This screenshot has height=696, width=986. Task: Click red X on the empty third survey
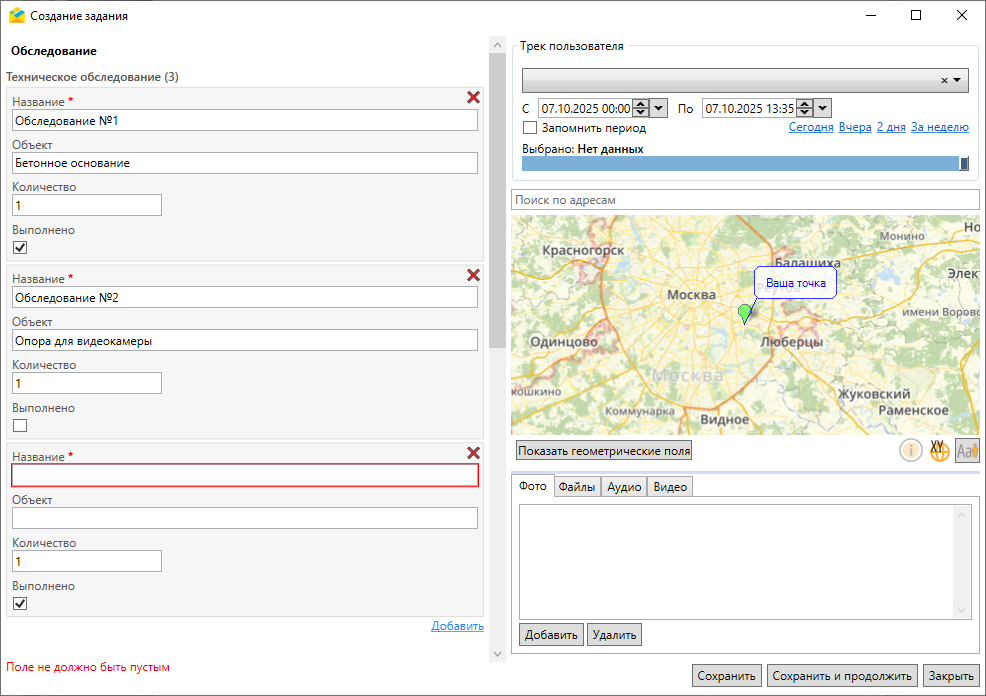point(473,453)
